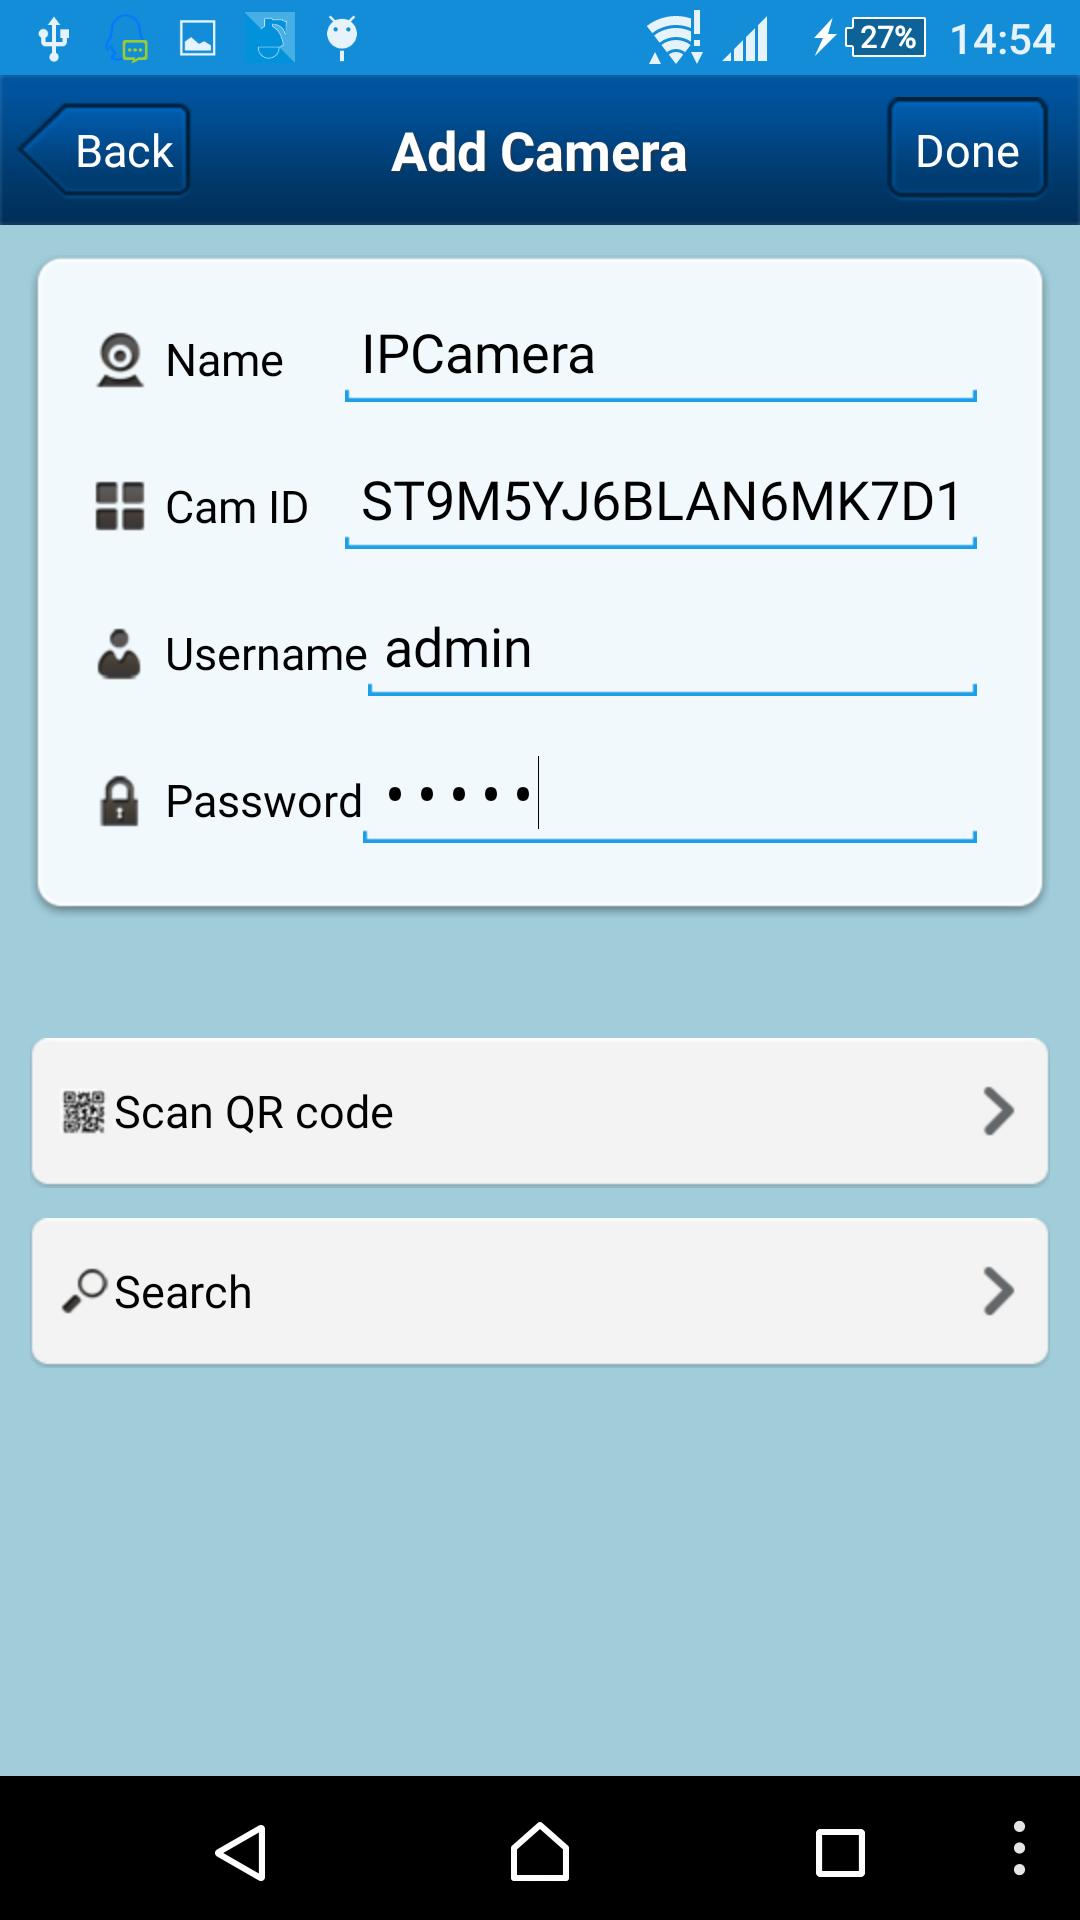Tap the webcam icon beside Name
The height and width of the screenshot is (1920, 1080).
[120, 360]
